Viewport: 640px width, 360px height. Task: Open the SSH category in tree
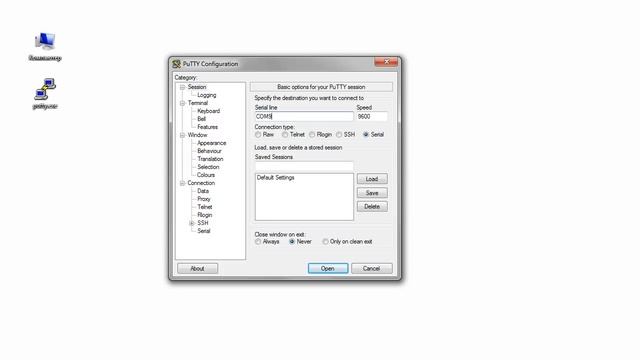click(x=202, y=223)
